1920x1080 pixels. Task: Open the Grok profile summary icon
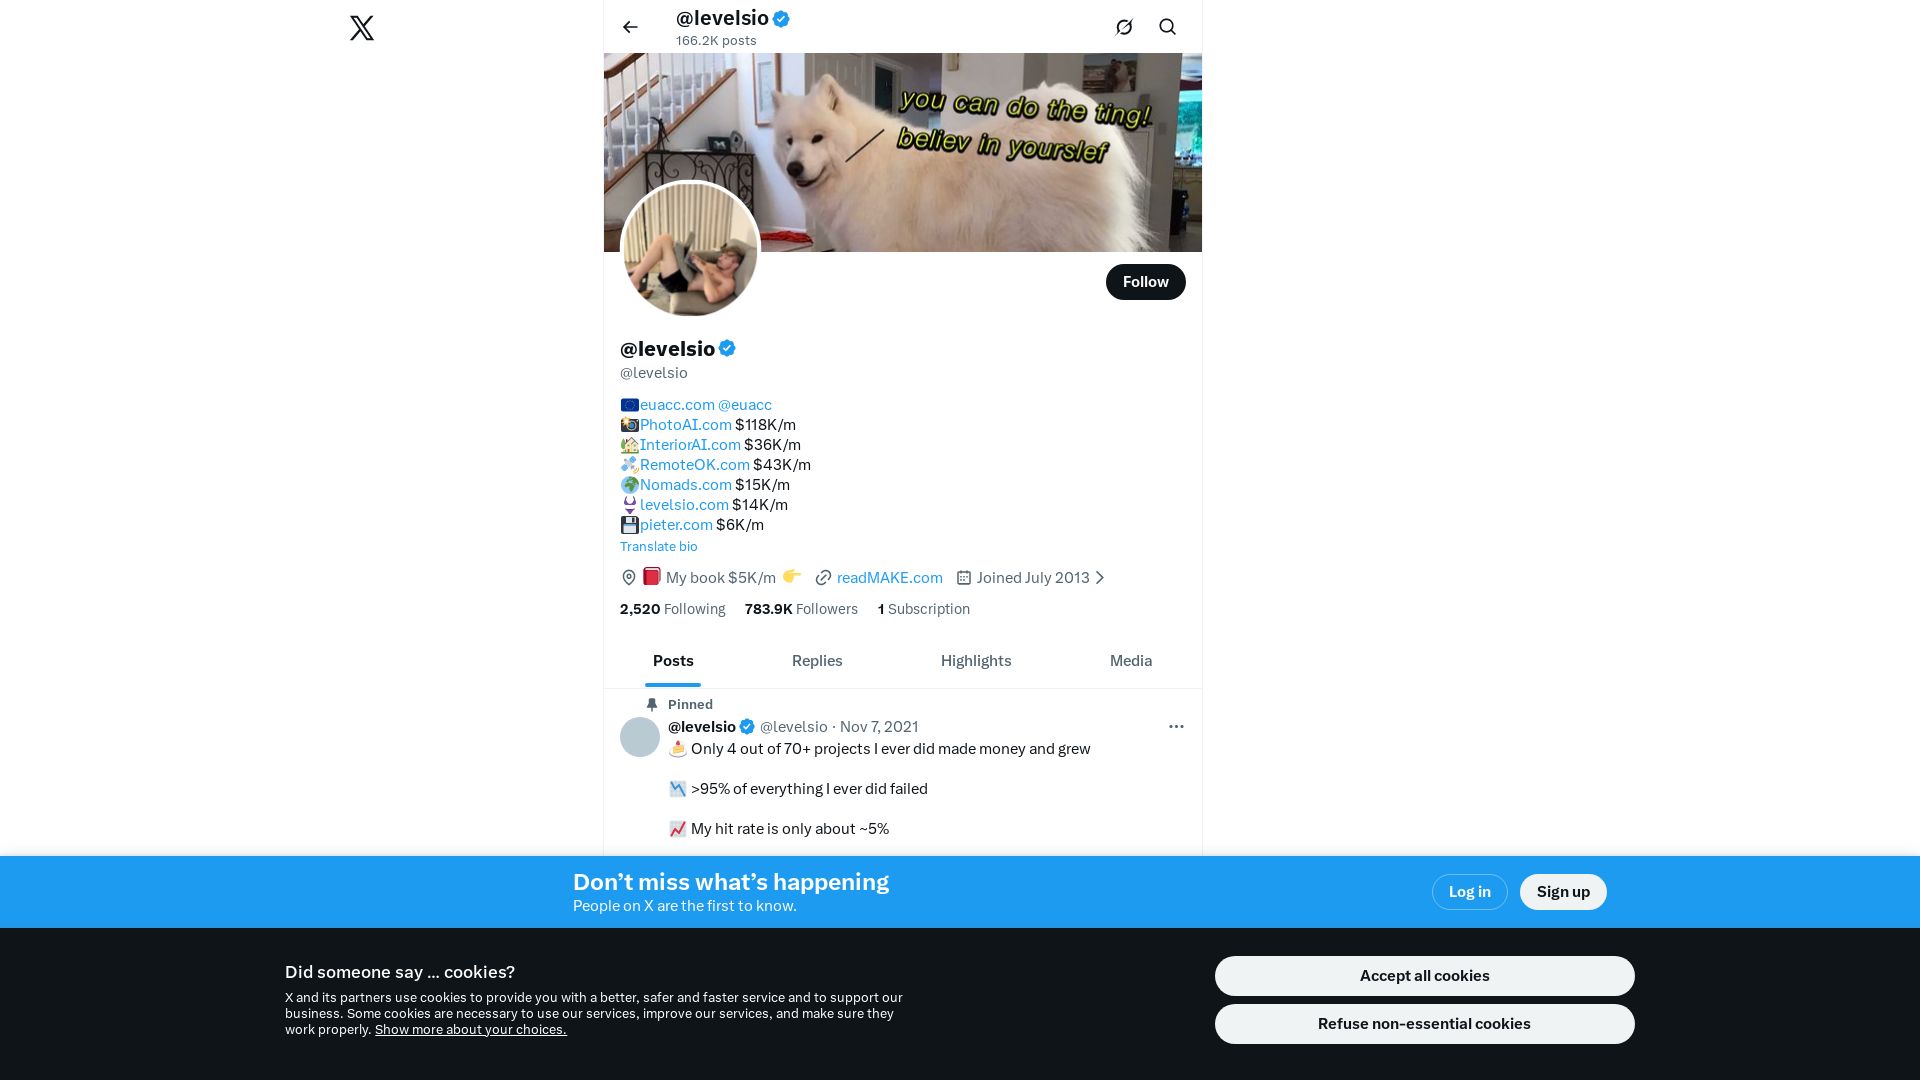pos(1124,27)
